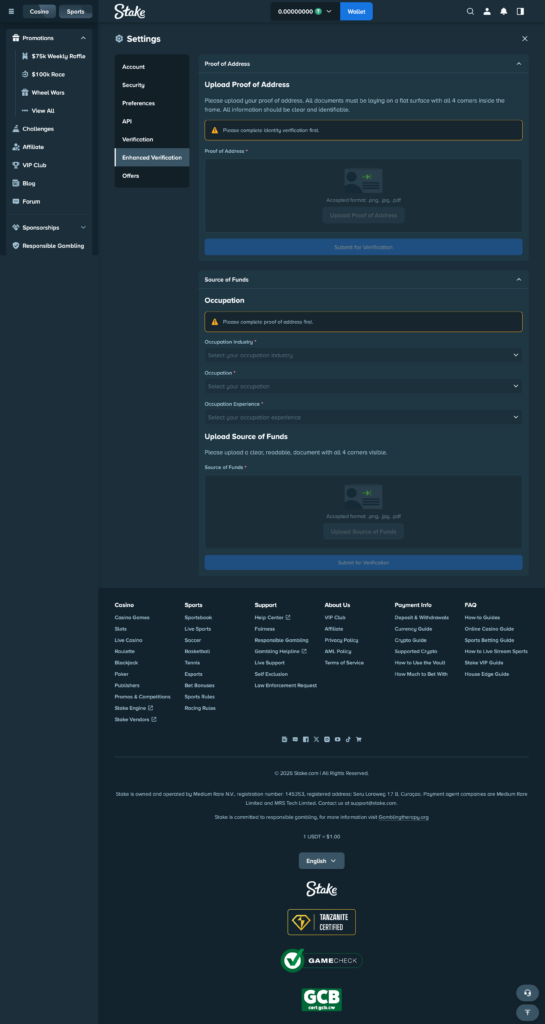Click the scroll-to-top arrow button
545x1024 pixels.
point(527,1013)
